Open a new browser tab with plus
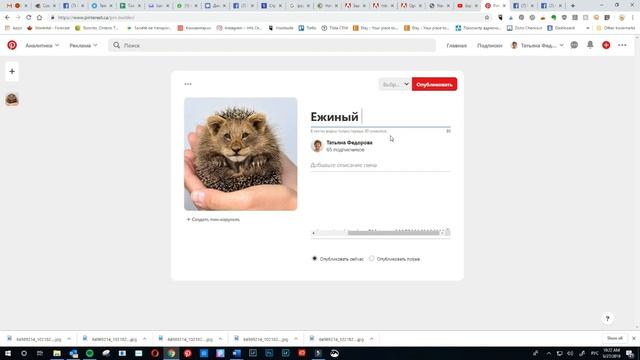This screenshot has width=640, height=360. coord(573,6)
